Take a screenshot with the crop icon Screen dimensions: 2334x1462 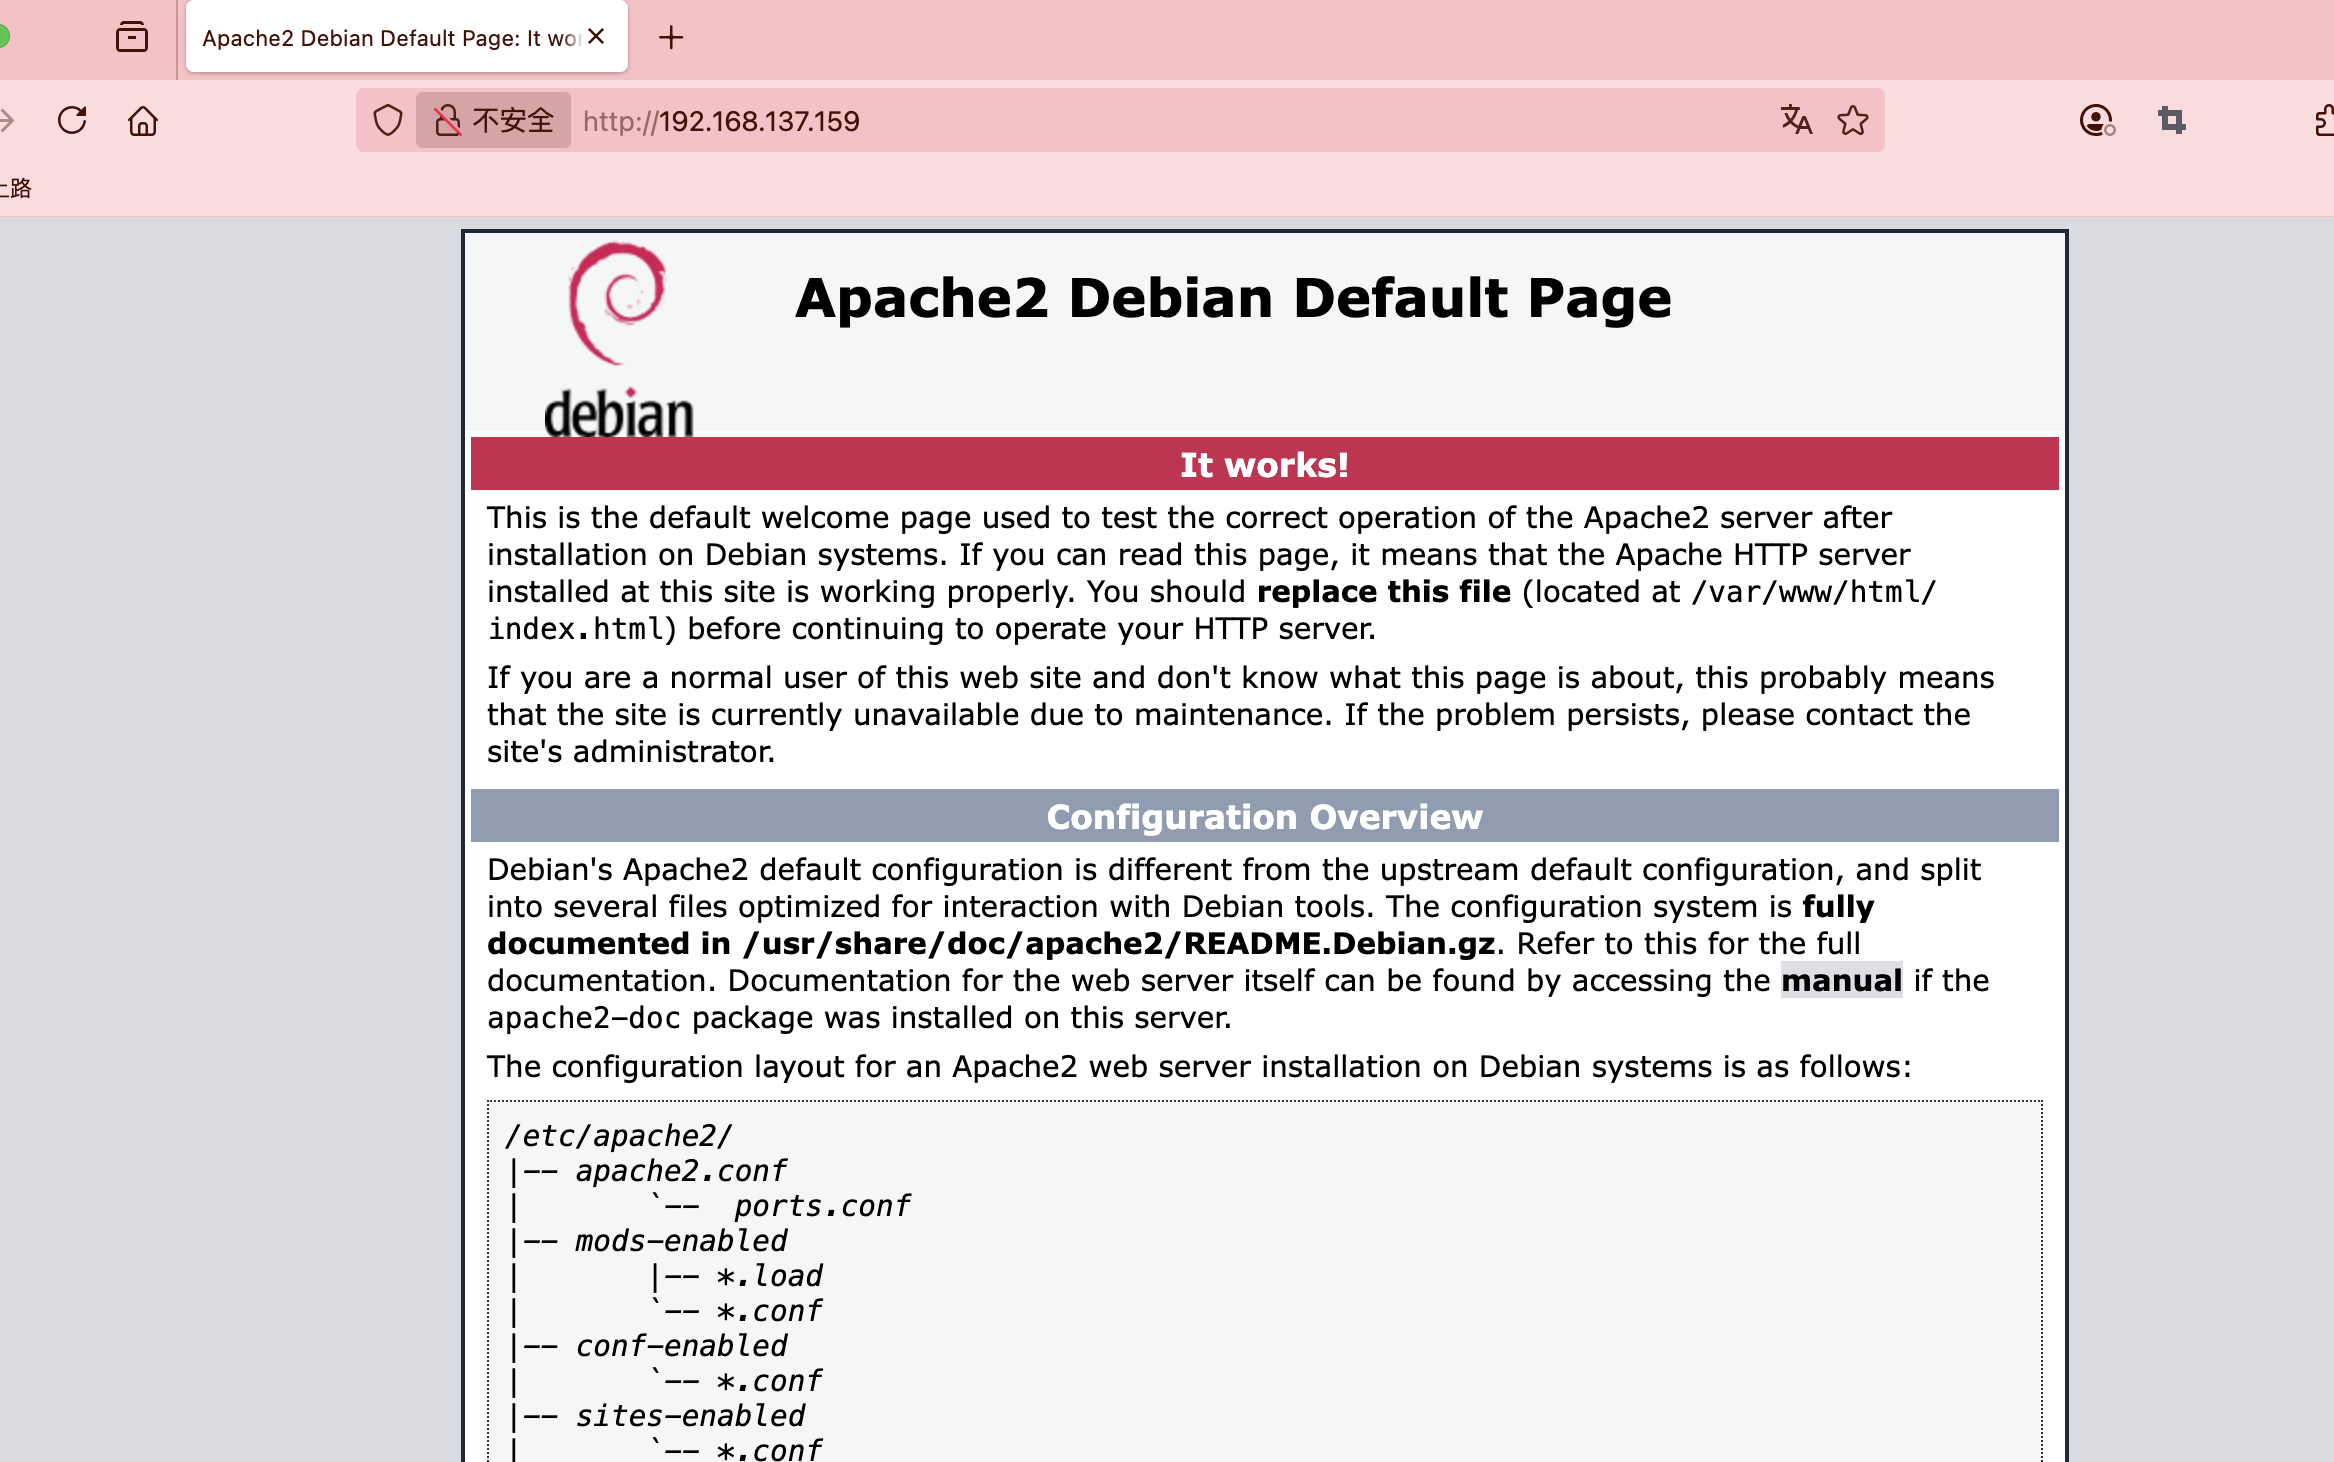tap(2172, 121)
